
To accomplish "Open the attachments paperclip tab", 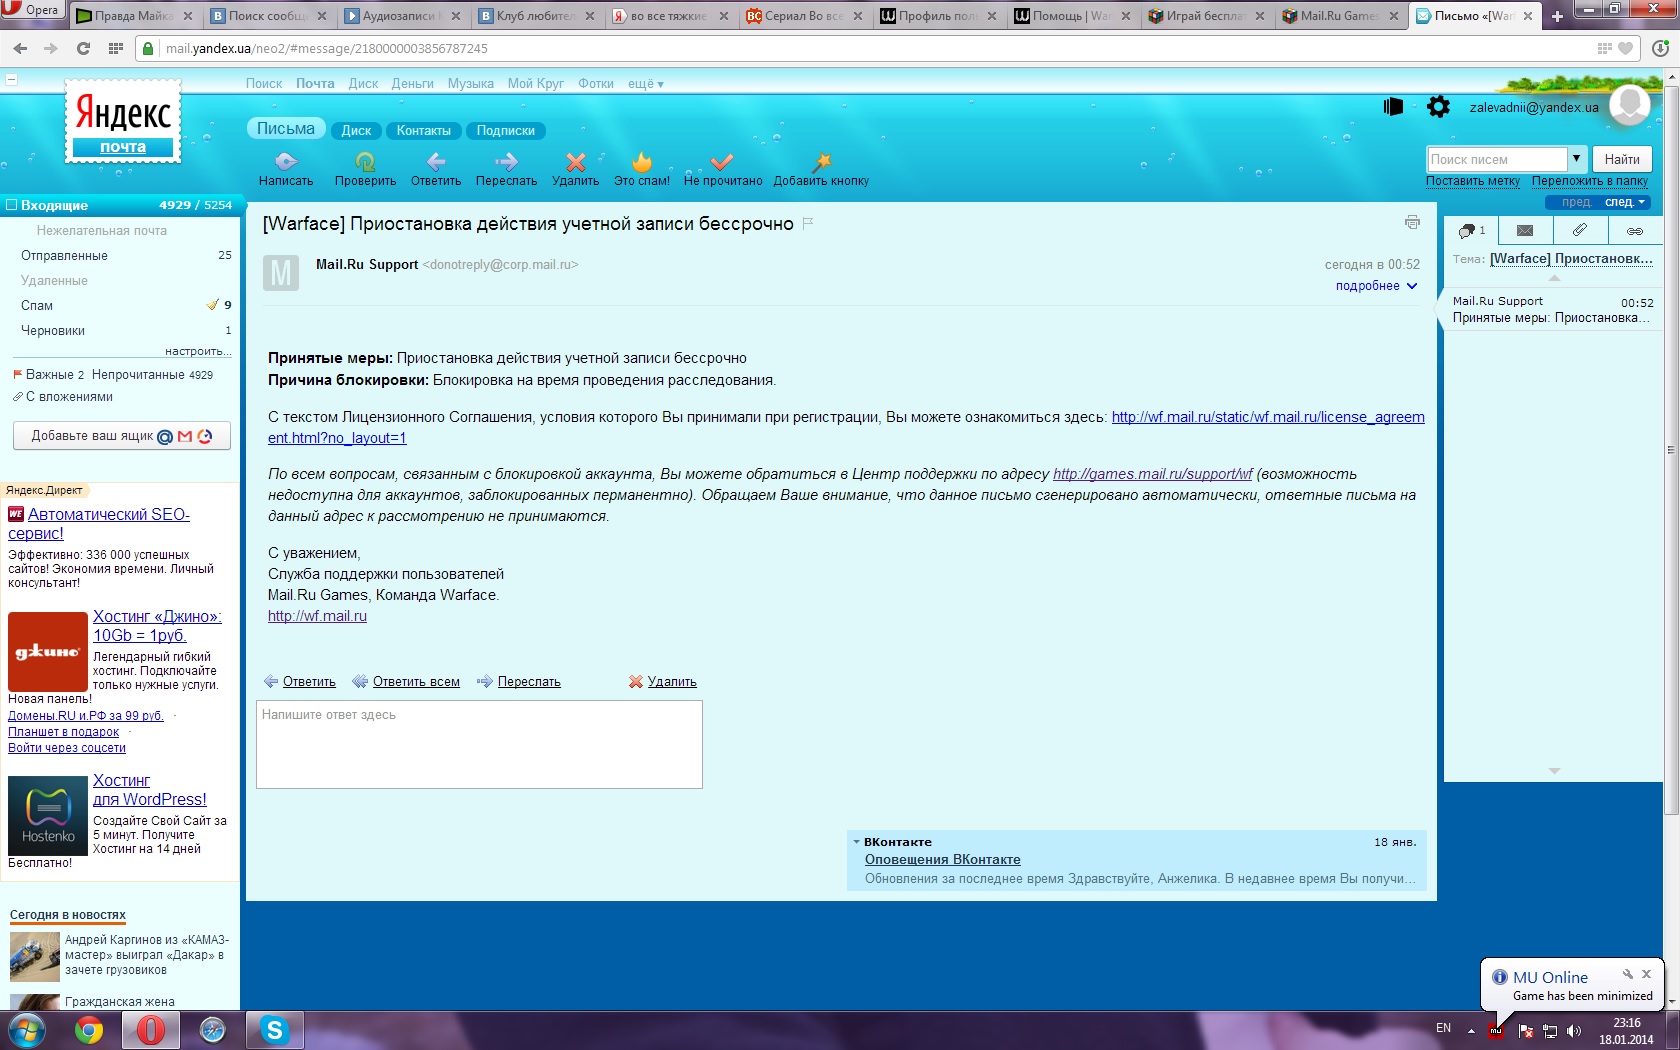I will (x=1580, y=231).
